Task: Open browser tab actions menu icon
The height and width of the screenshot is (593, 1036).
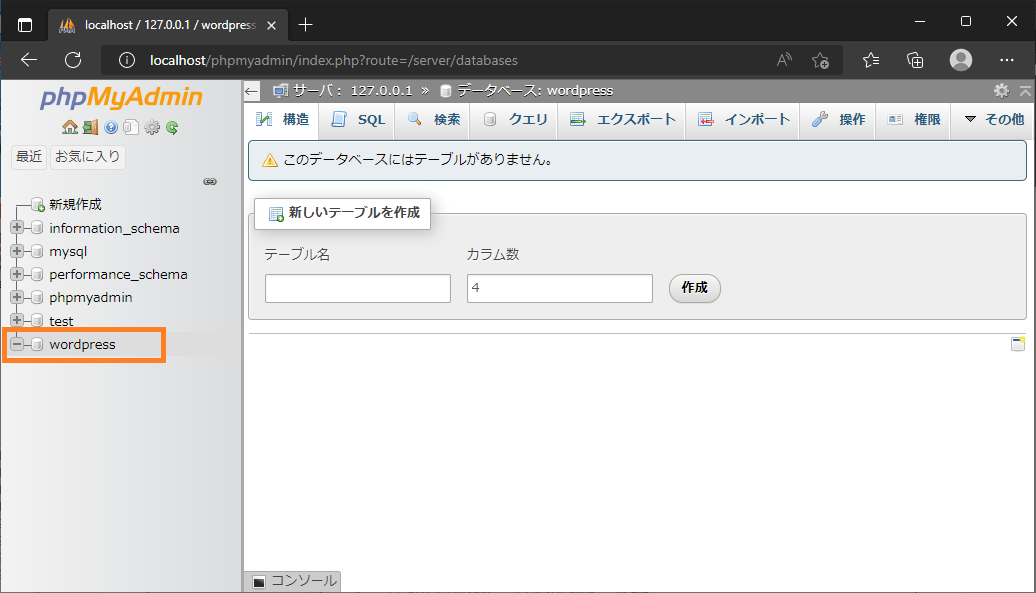Action: [x=24, y=25]
